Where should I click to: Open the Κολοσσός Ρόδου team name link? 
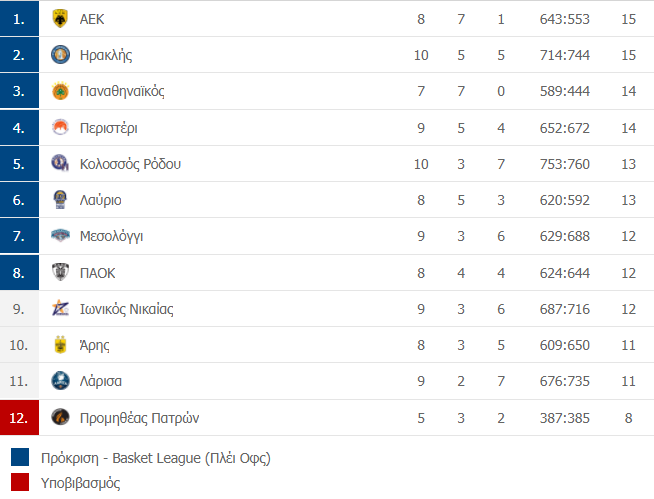coord(130,164)
